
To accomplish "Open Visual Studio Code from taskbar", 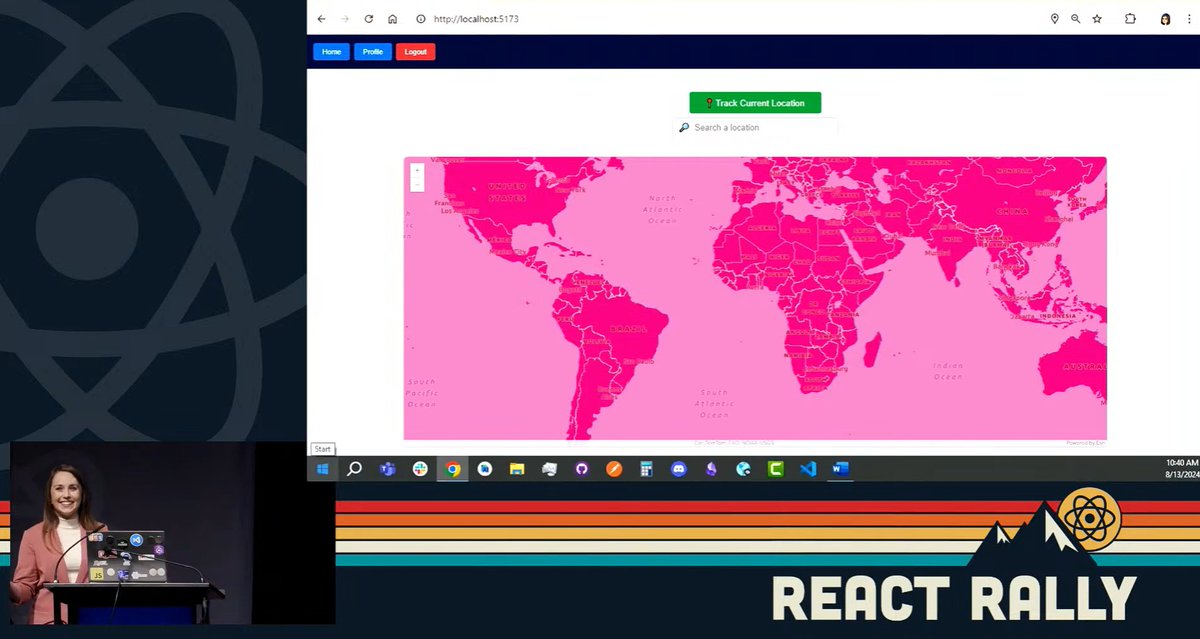I will 808,469.
